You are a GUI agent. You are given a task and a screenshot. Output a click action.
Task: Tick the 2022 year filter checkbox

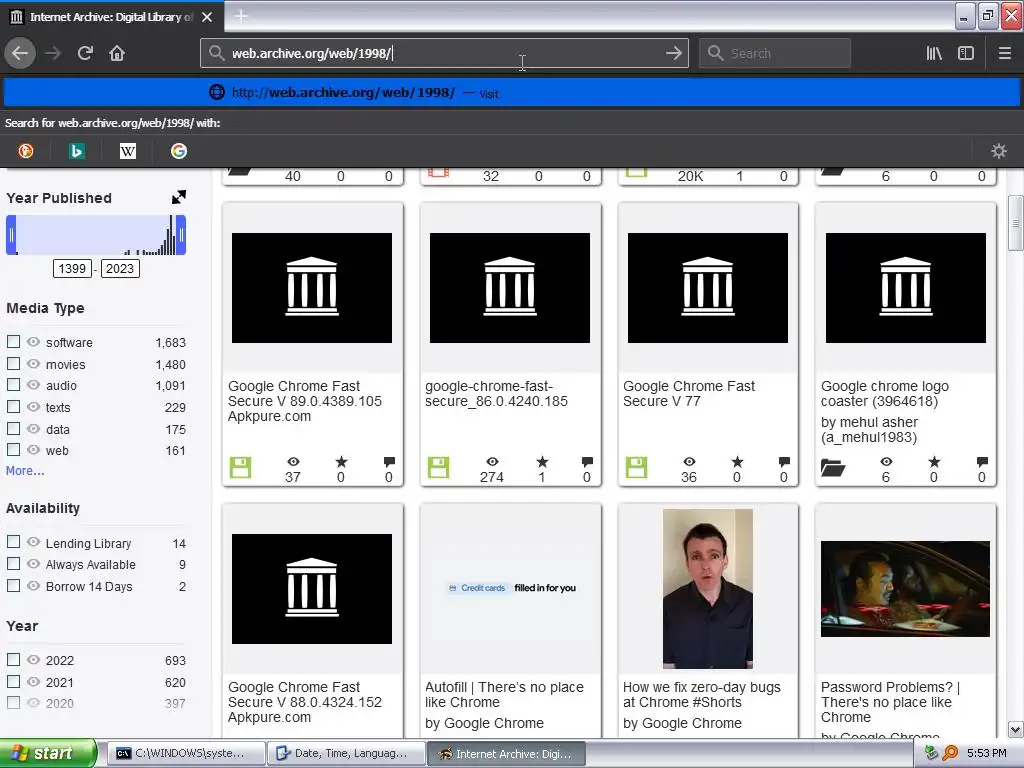14,660
